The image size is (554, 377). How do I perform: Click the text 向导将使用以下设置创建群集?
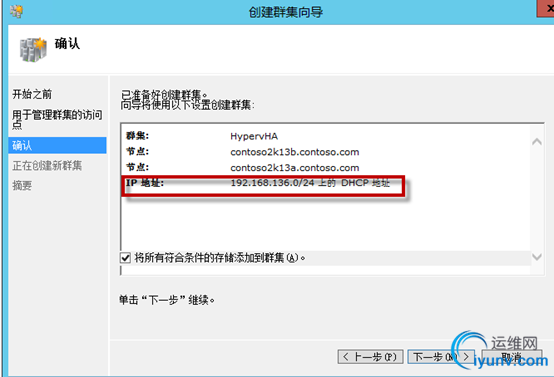(x=188, y=105)
